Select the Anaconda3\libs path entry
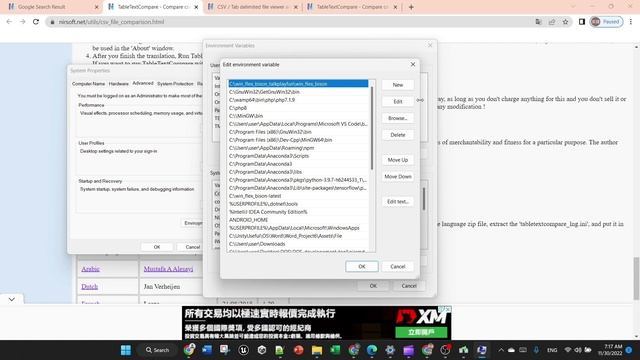Viewport: 640px width, 360px height. pyautogui.click(x=298, y=172)
